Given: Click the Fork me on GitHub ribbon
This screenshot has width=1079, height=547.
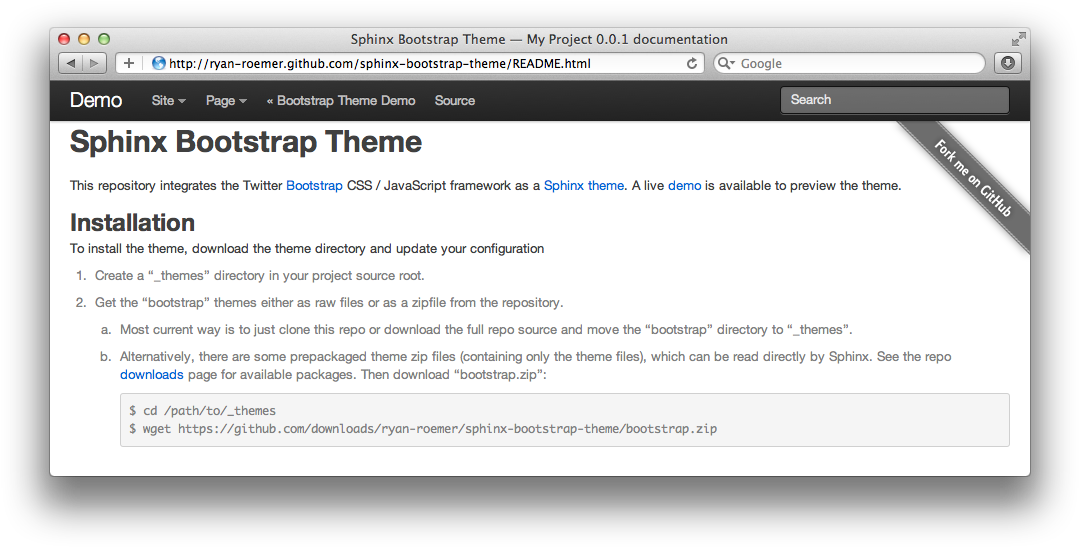Looking at the screenshot, I should 972,179.
